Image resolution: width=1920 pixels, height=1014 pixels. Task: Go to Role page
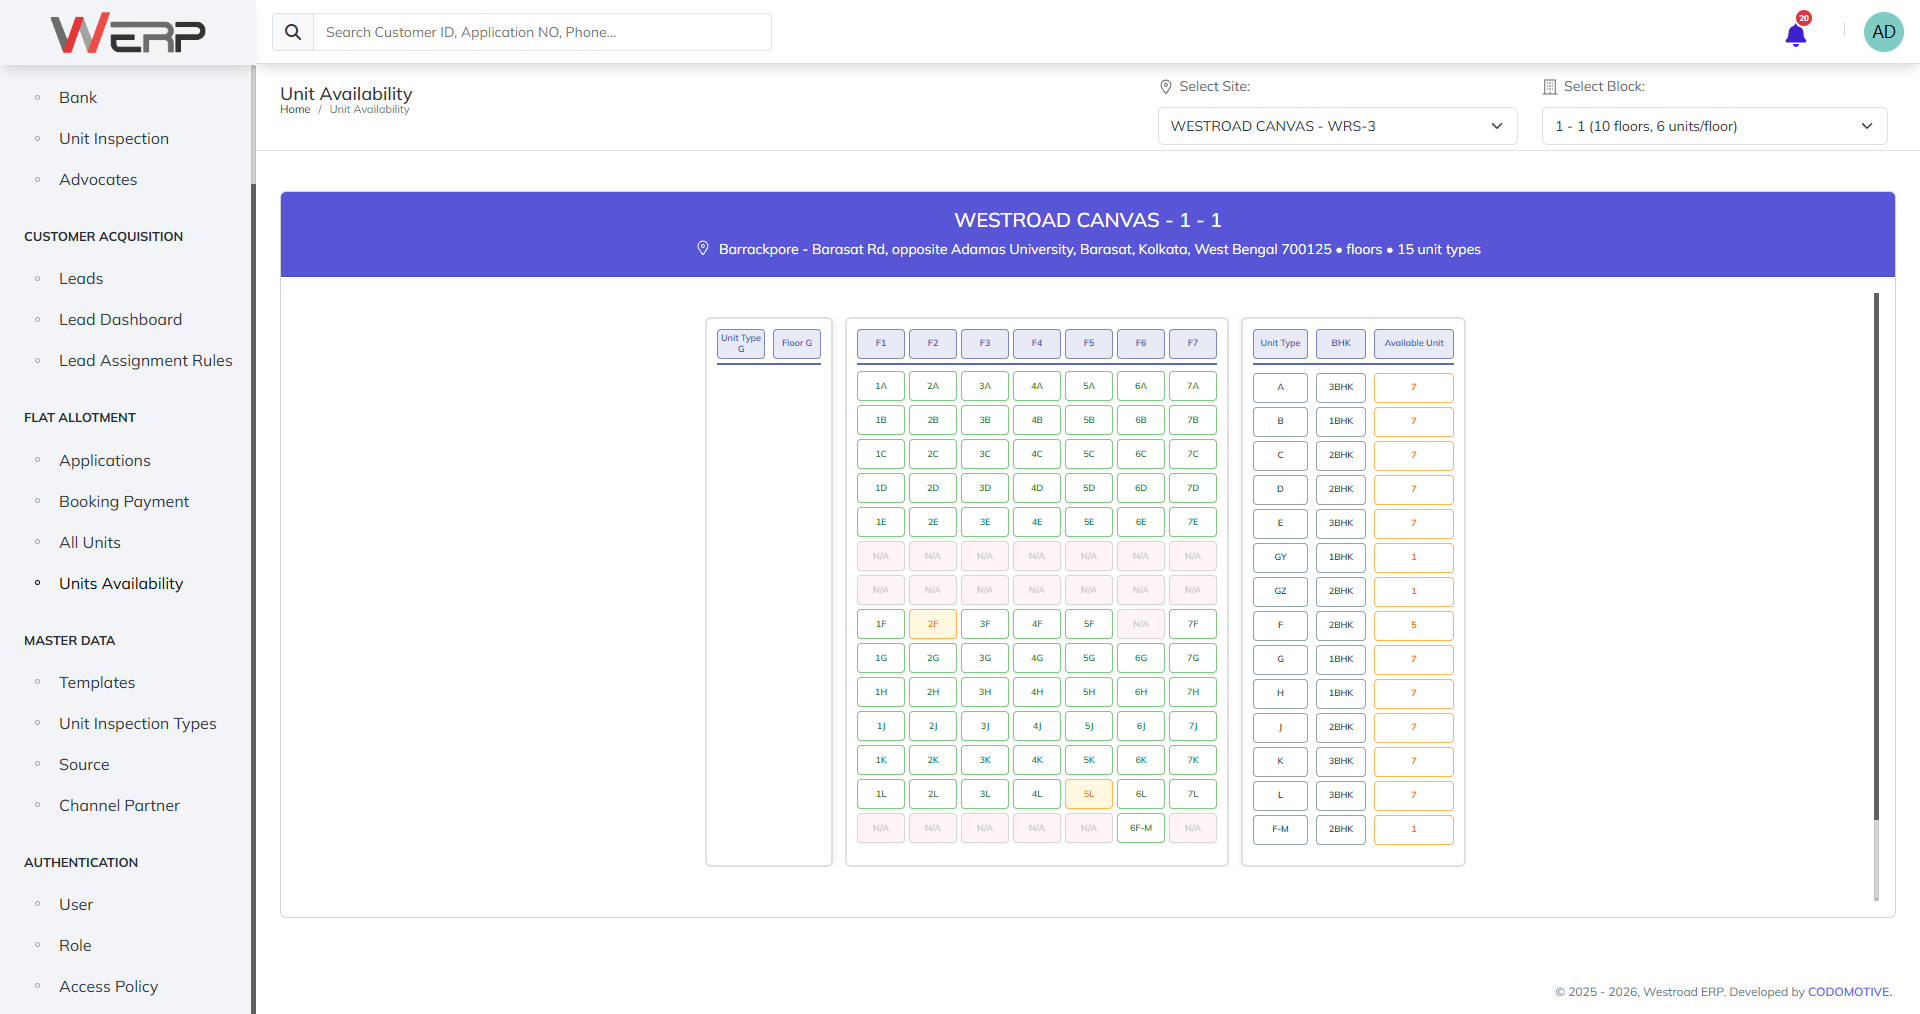click(x=75, y=945)
